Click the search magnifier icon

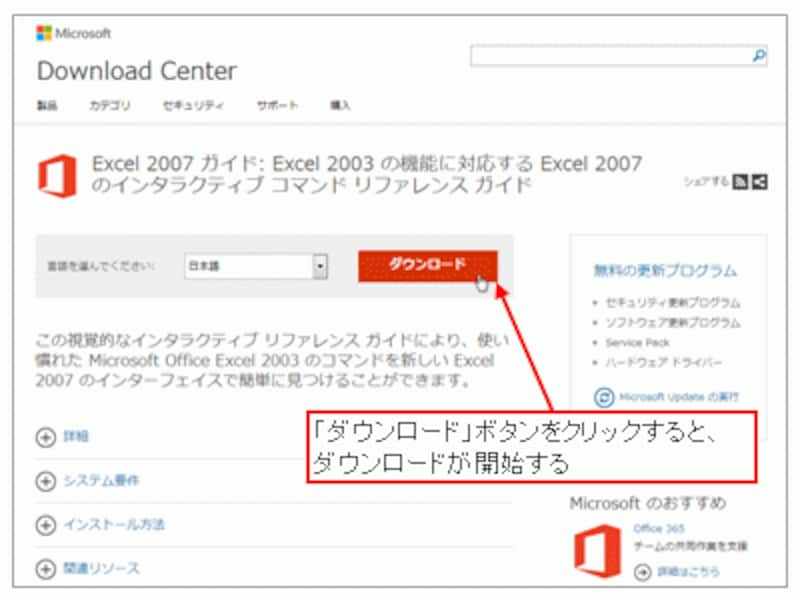[759, 55]
